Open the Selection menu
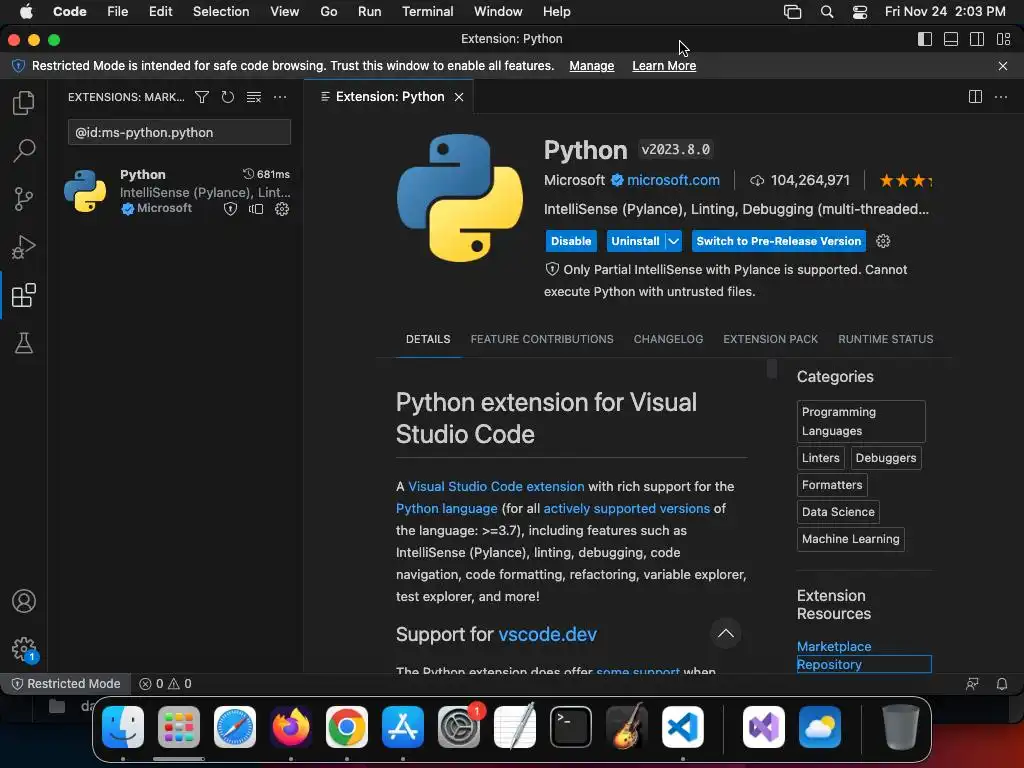This screenshot has width=1024, height=768. [221, 12]
